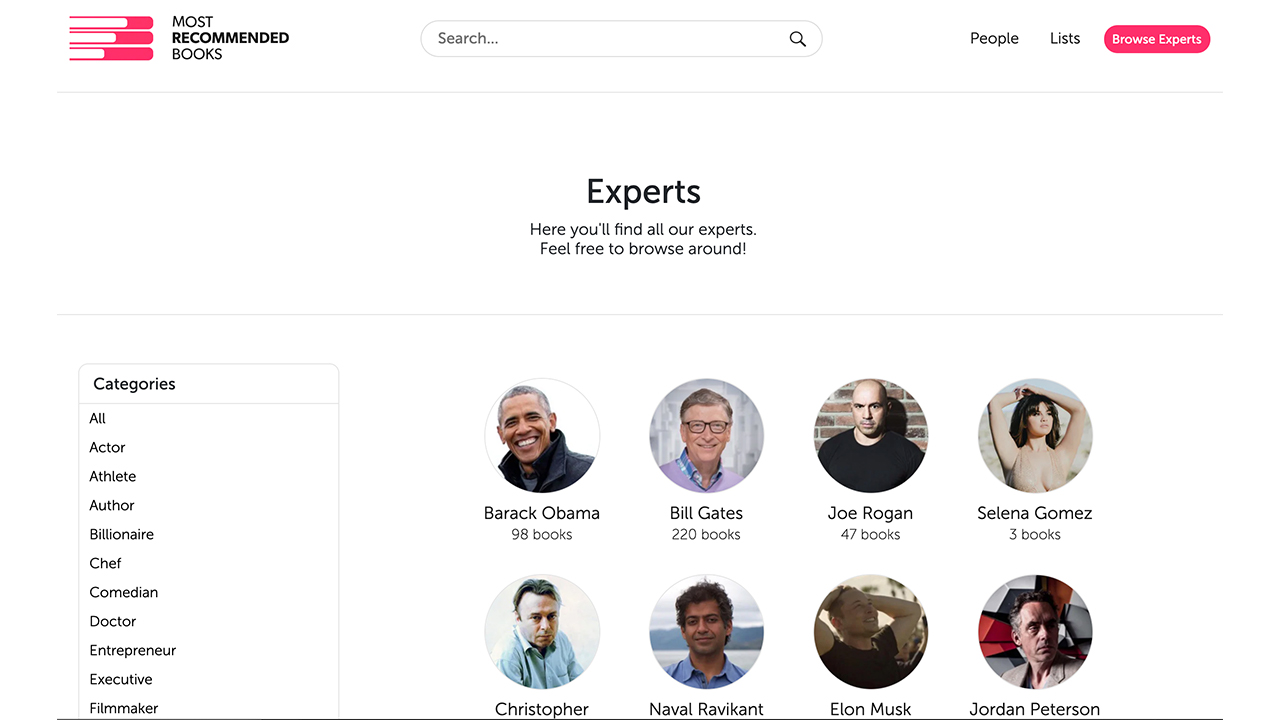Open Selena Gomez's profile picture
Screen dimensions: 1280x720
[1035, 436]
